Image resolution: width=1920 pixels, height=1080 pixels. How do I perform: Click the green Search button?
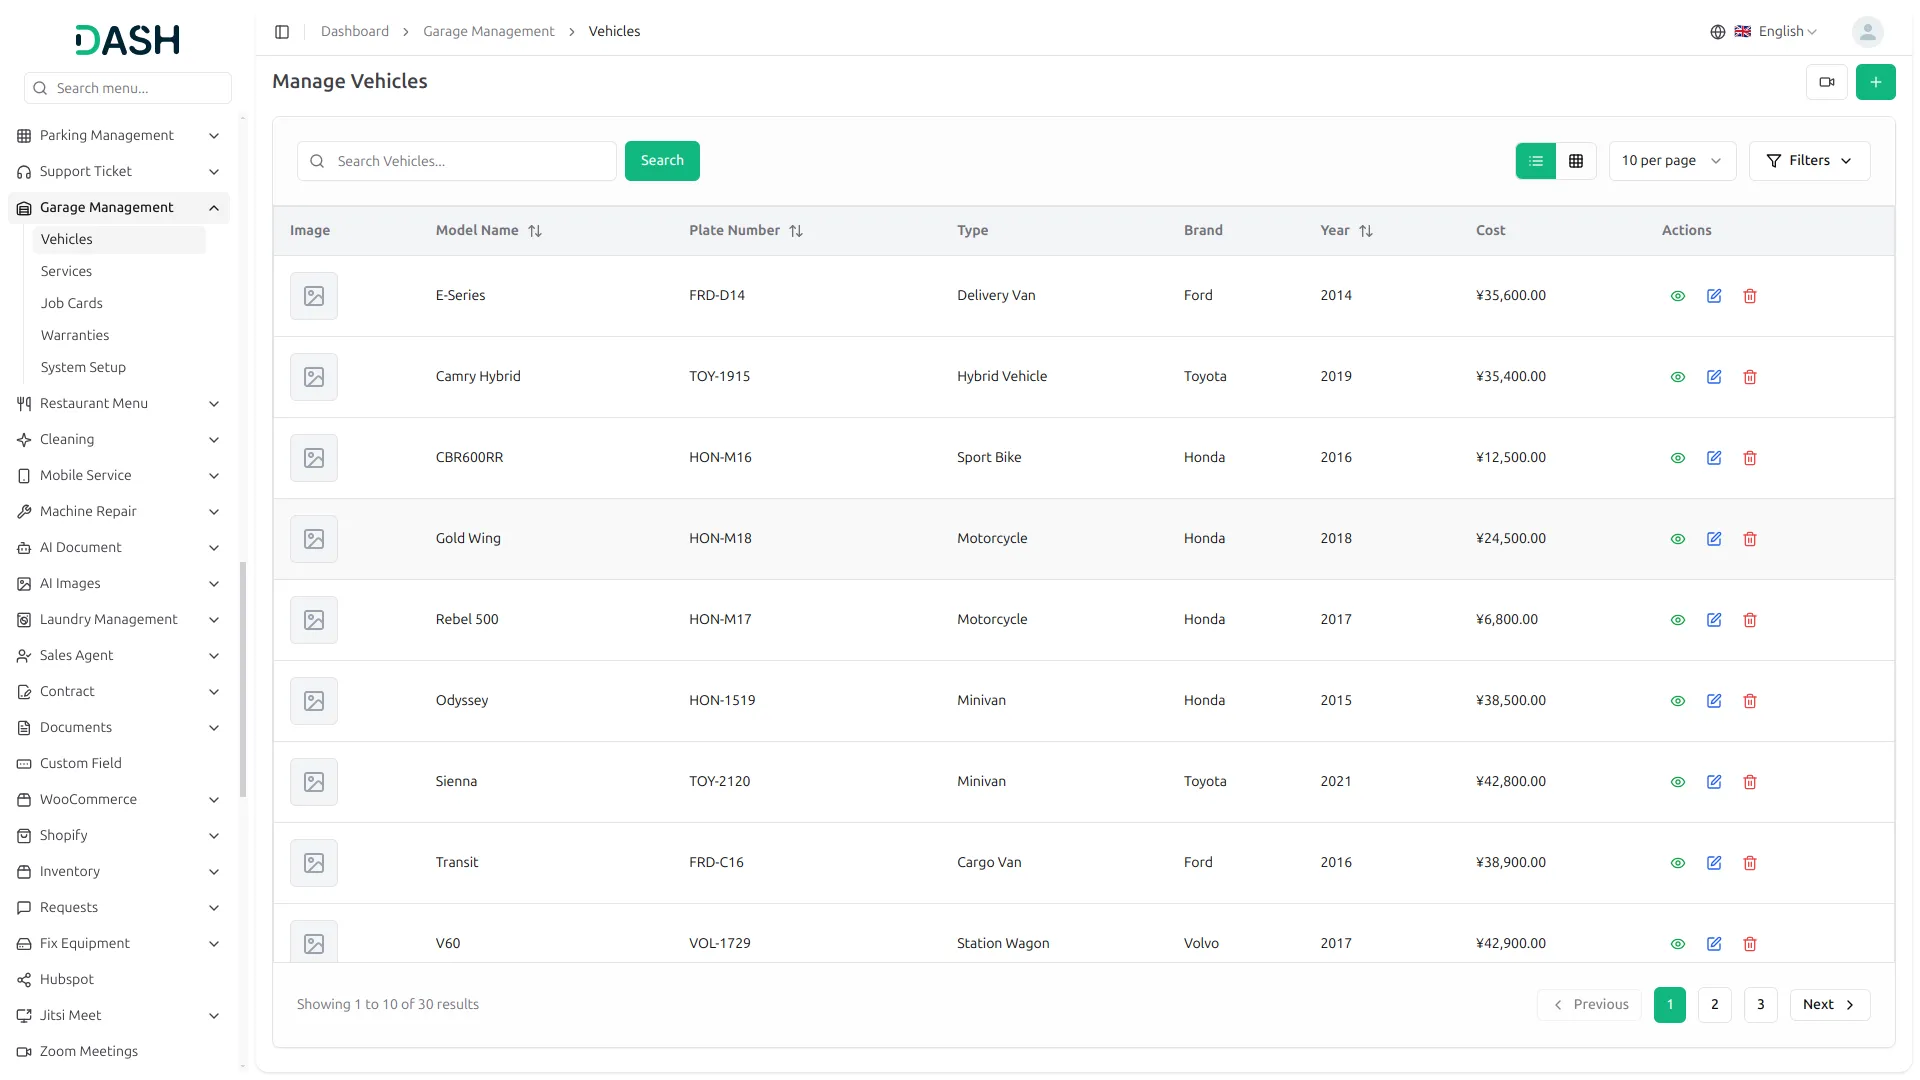click(x=662, y=161)
